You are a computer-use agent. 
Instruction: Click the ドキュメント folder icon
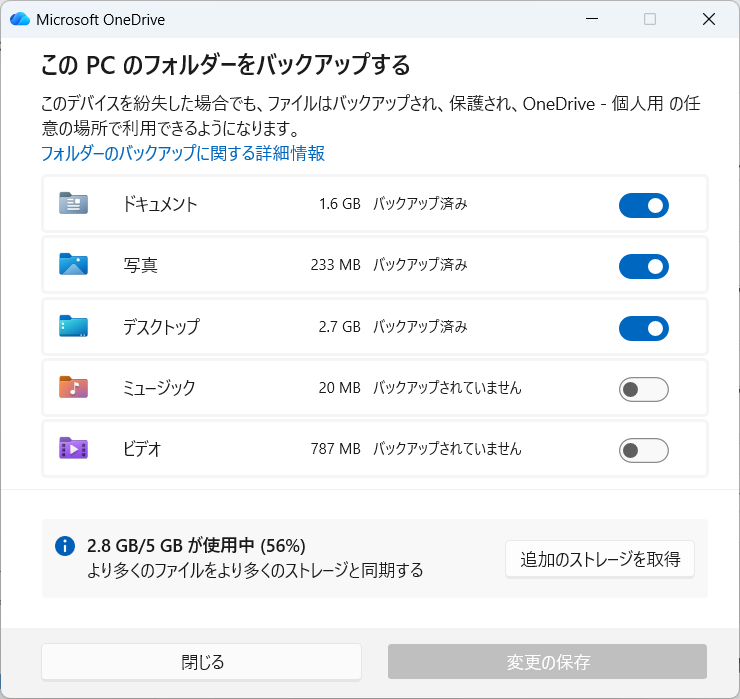point(73,203)
